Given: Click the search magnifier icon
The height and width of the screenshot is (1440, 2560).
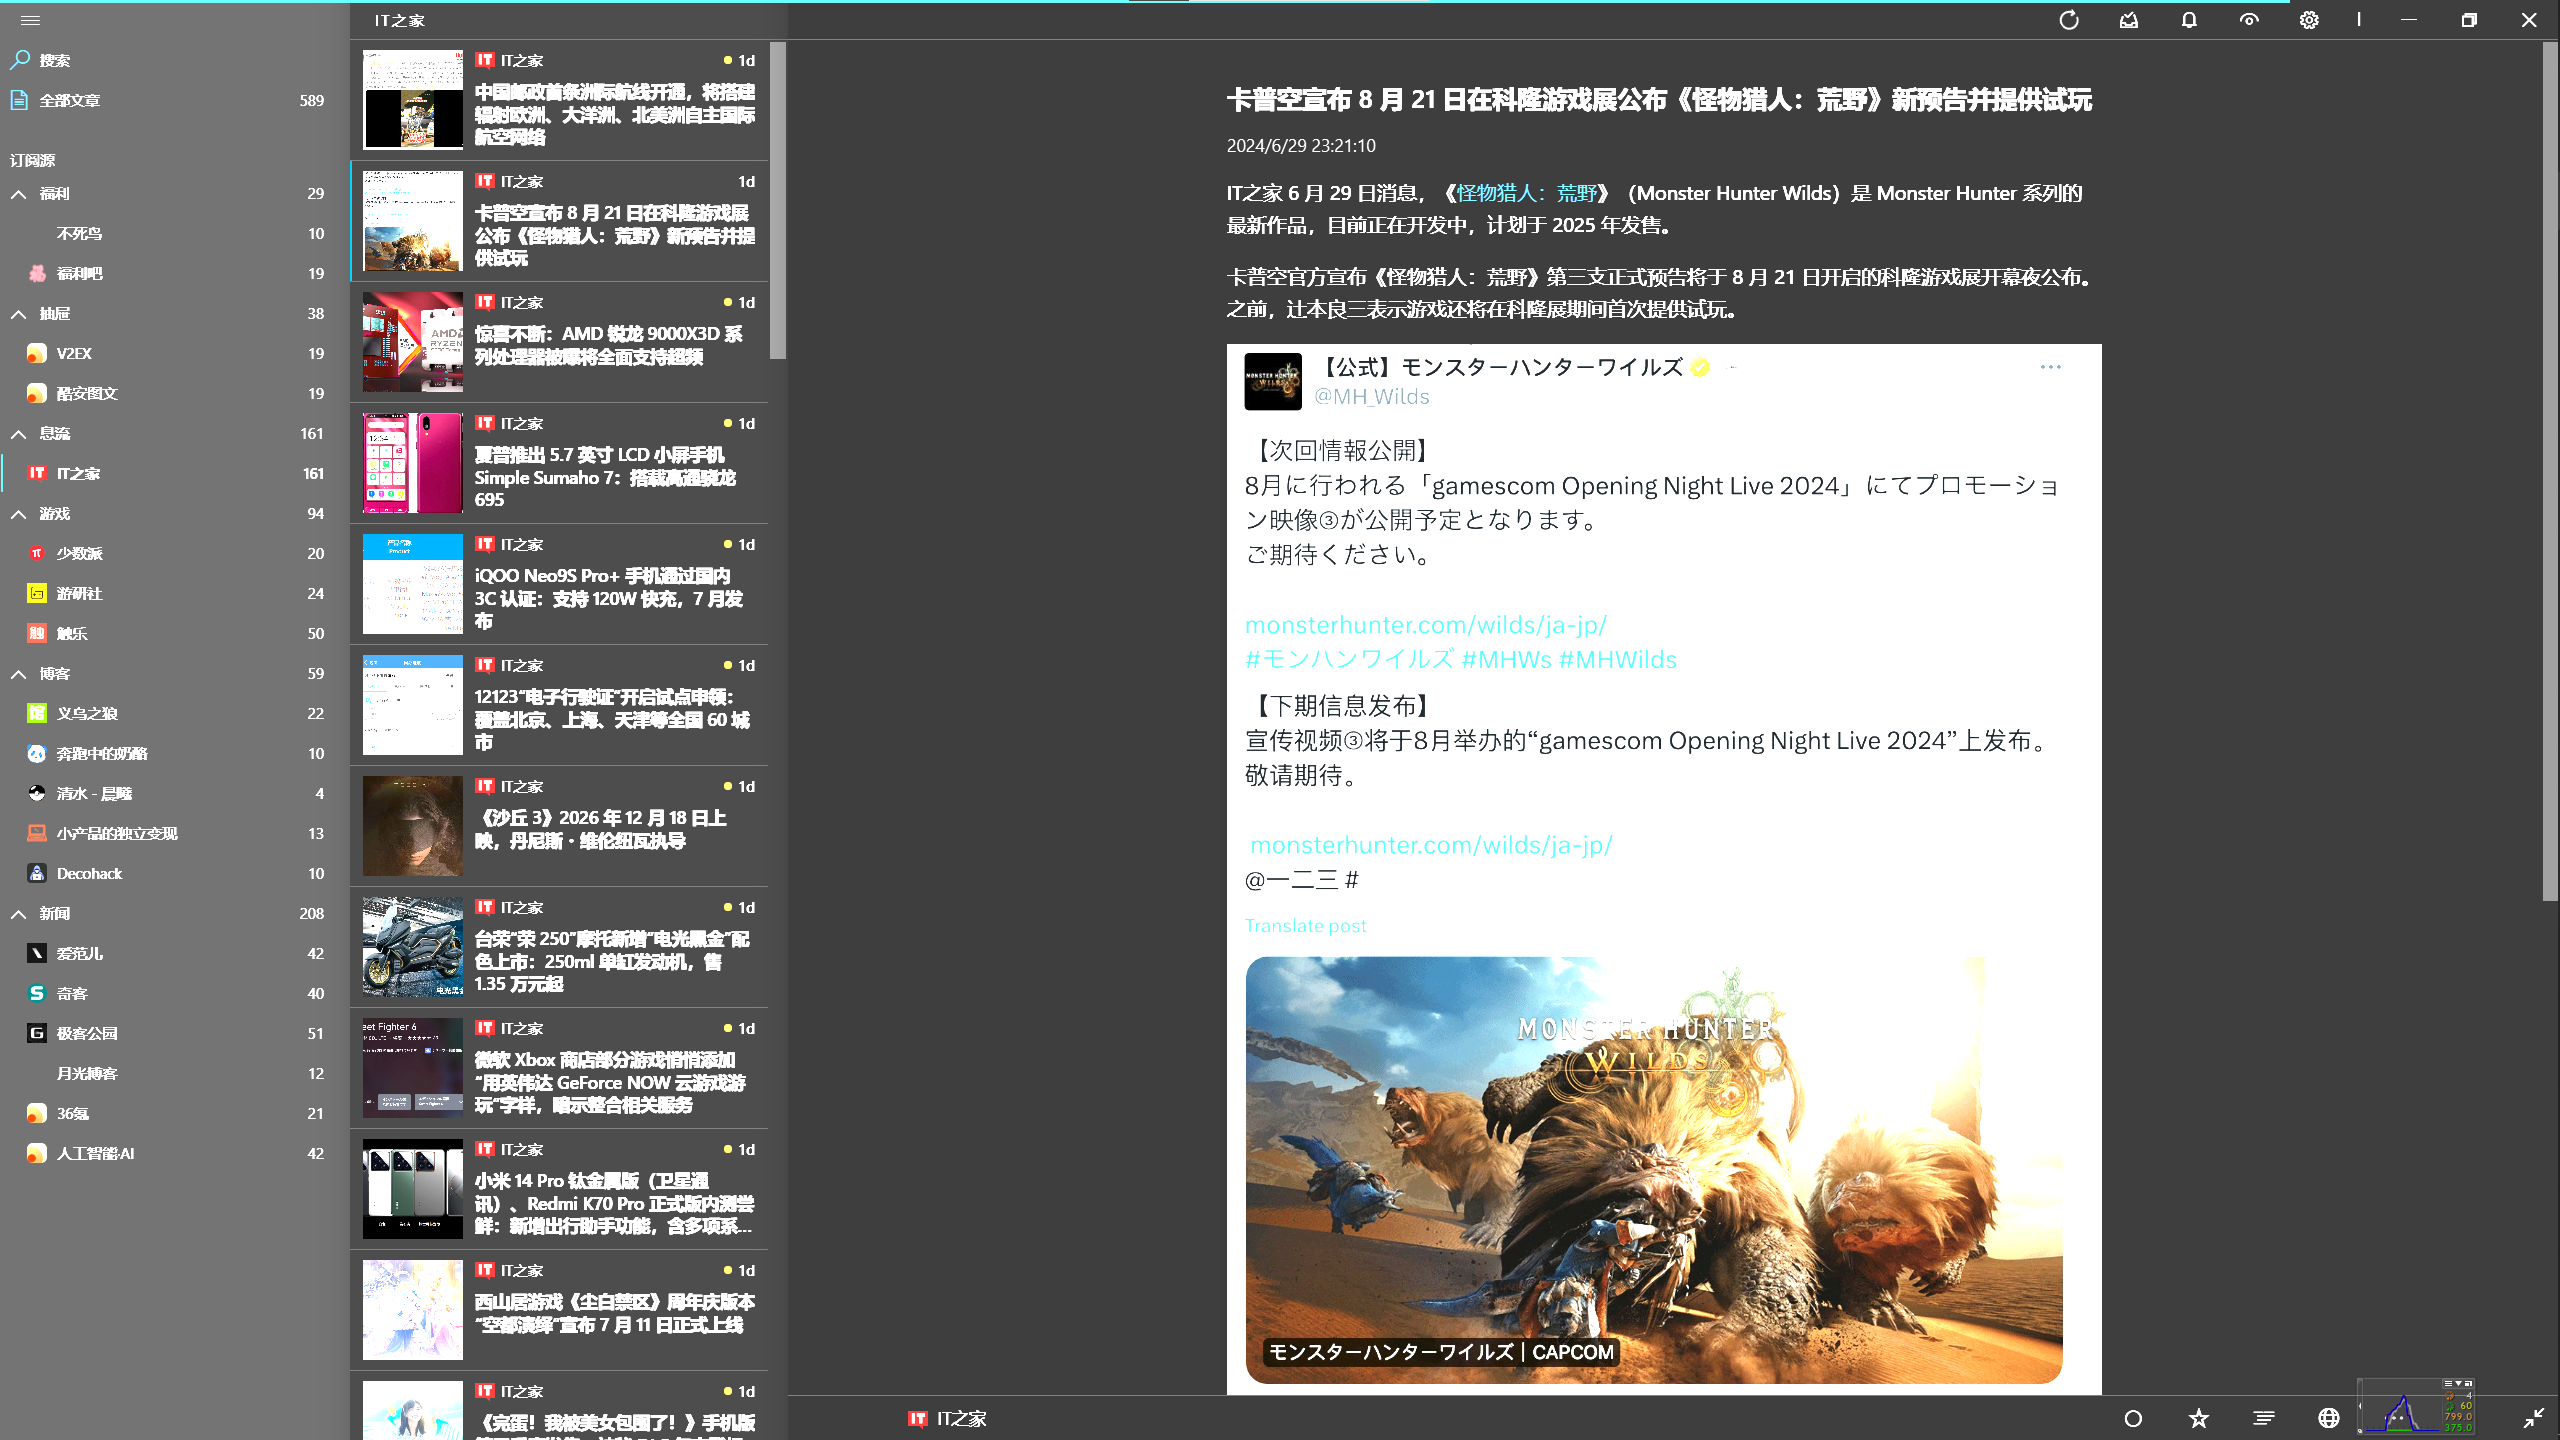Looking at the screenshot, I should (x=20, y=60).
